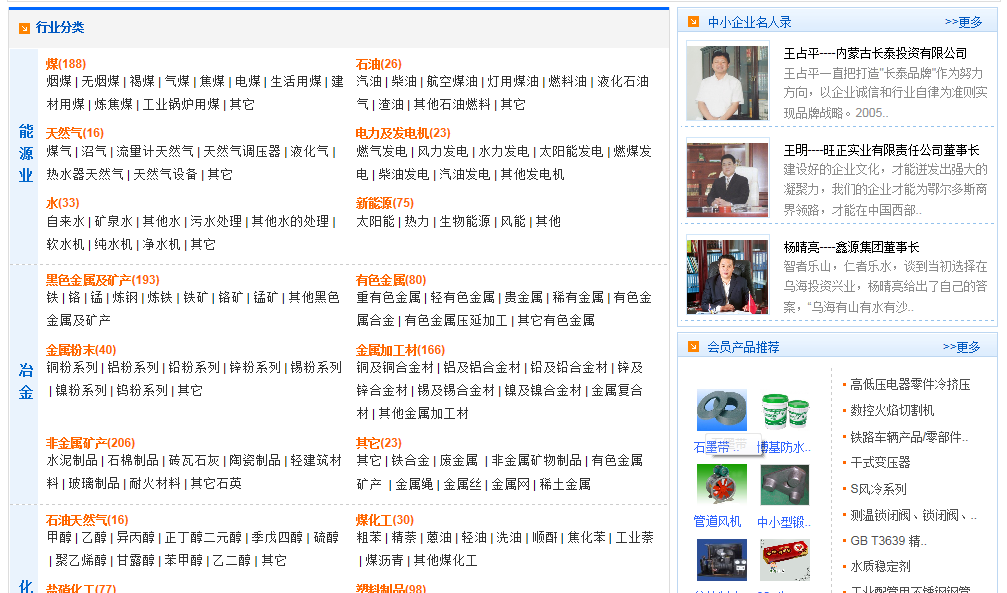Open the 干式变压器 product link

click(880, 462)
